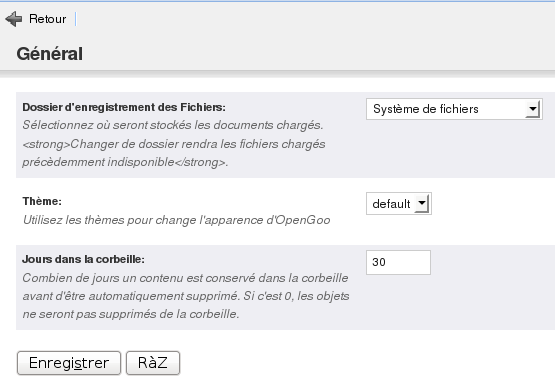555x384 pixels.
Task: Click the trash retention description text
Action: pos(186,296)
